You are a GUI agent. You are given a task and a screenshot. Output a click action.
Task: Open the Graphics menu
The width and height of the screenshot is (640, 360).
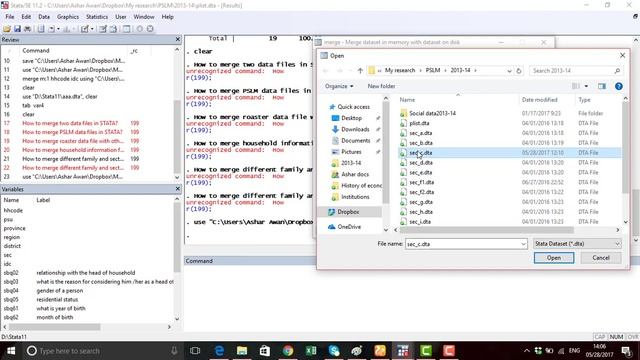pos(68,17)
